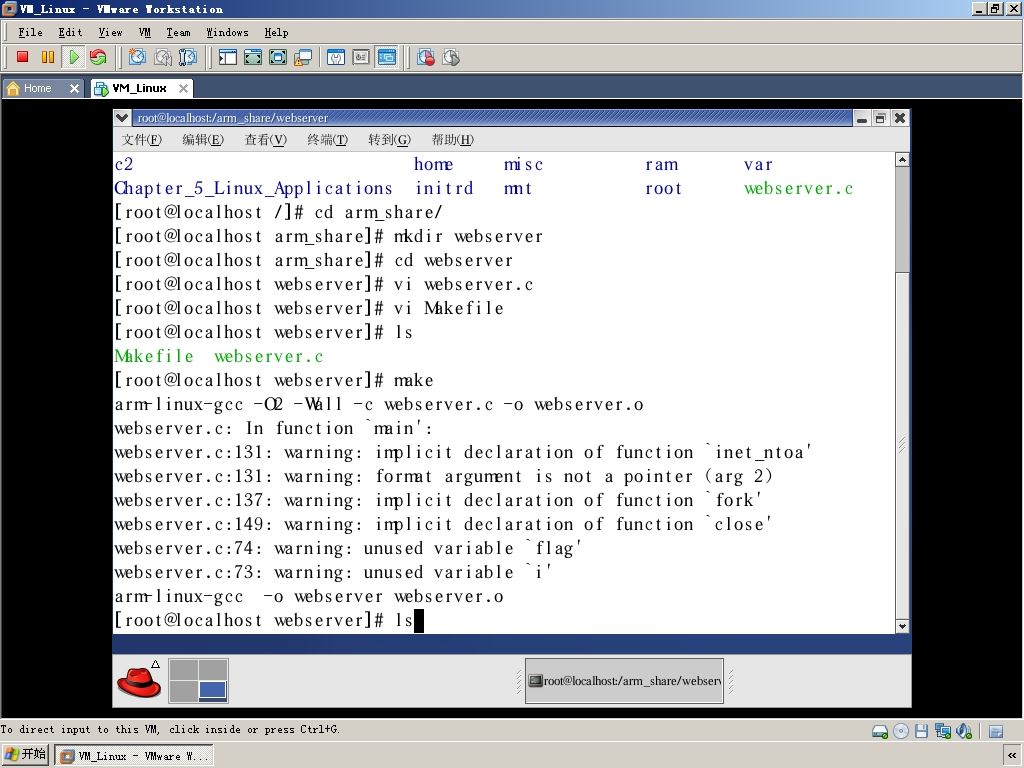Open the terminal 终端(T) menu
1024x768 pixels.
click(327, 140)
